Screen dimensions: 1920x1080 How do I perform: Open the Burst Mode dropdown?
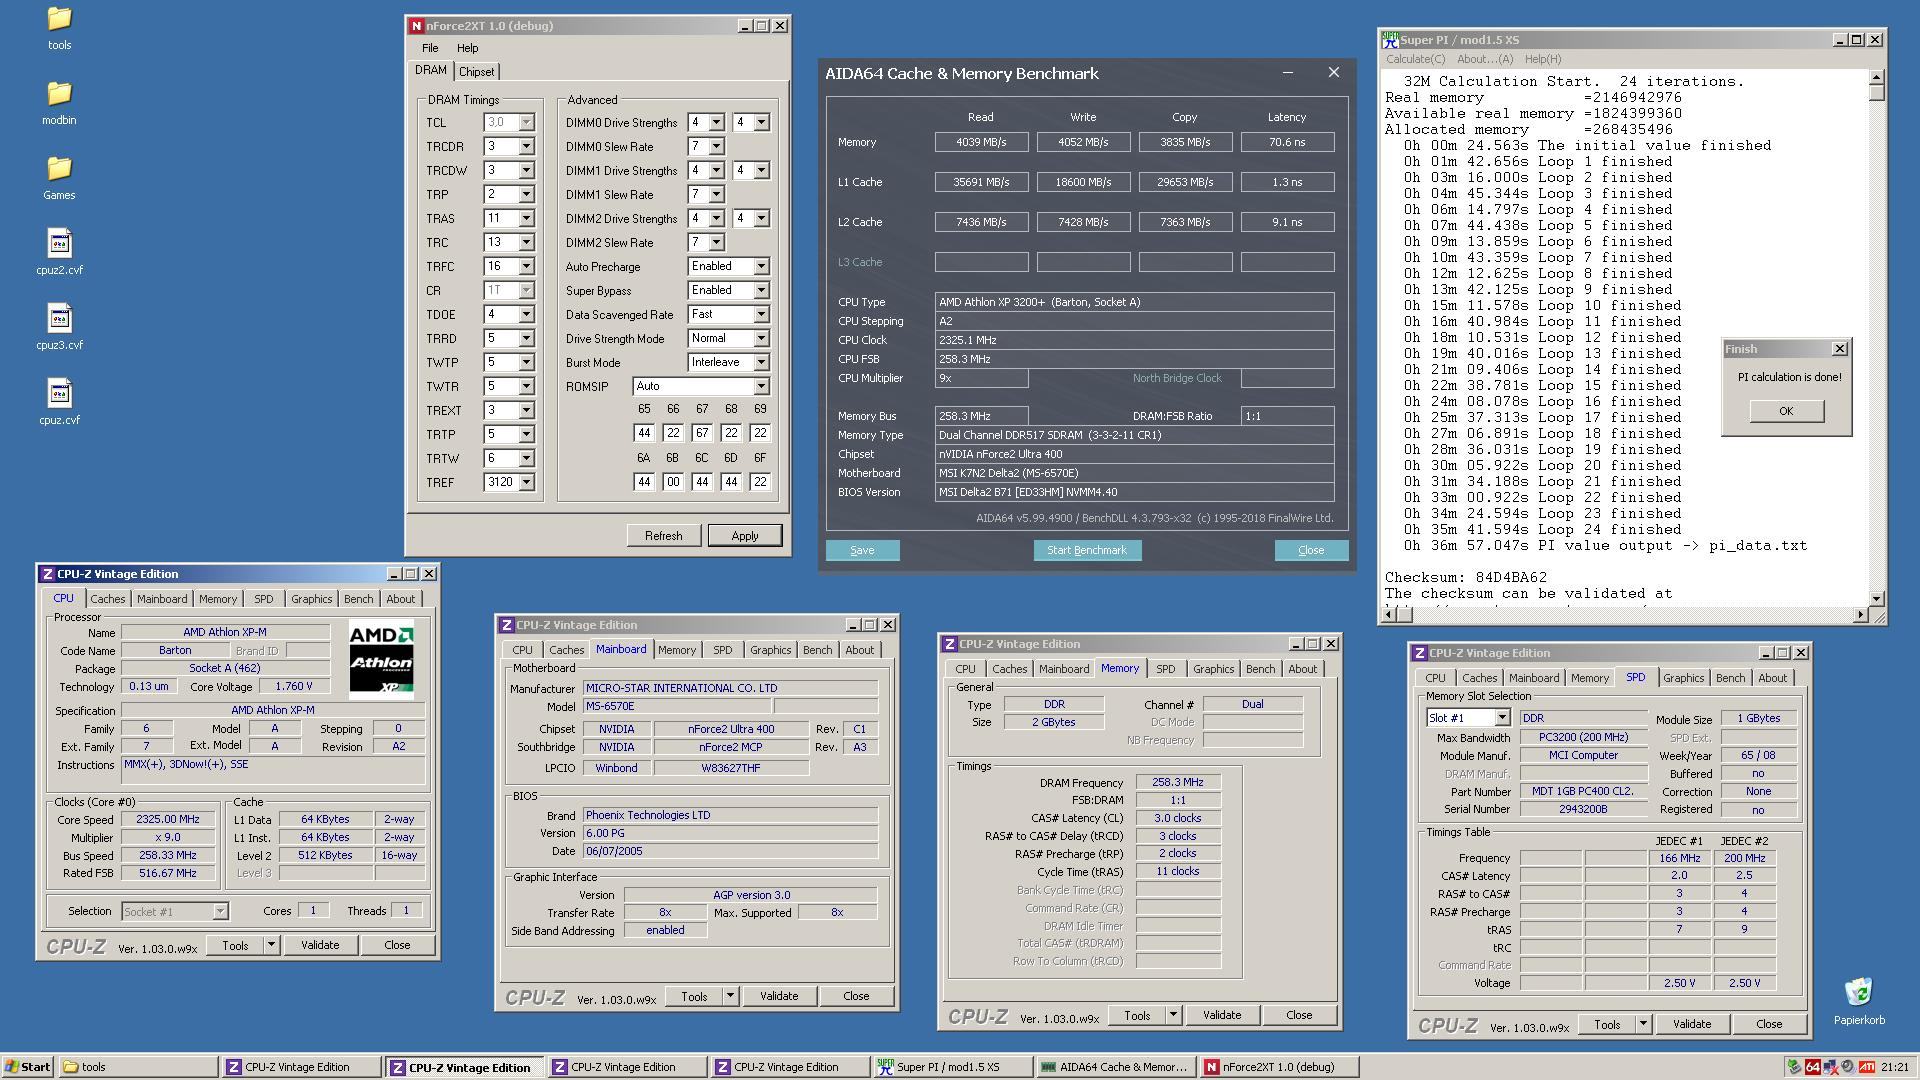(761, 362)
